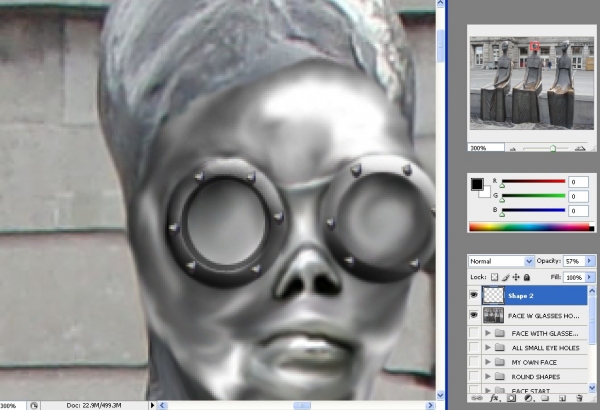Expand the ALL SMALL EYE HOLES group
The height and width of the screenshot is (410, 600).
[488, 348]
